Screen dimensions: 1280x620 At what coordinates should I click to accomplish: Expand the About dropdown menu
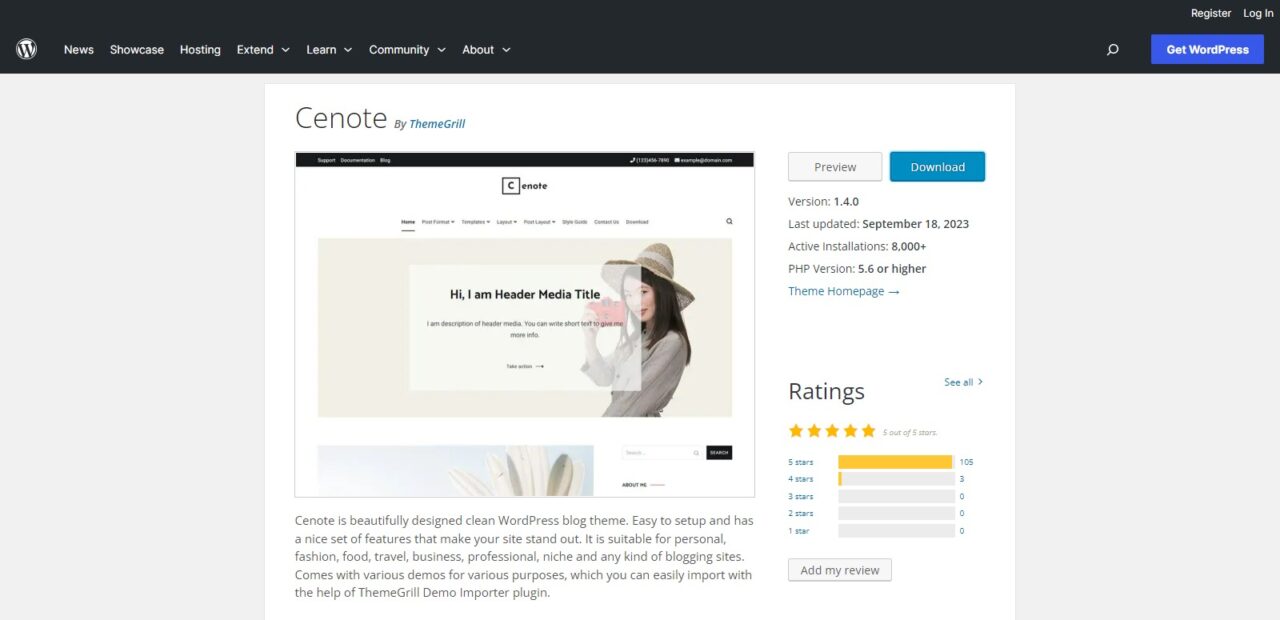click(486, 49)
